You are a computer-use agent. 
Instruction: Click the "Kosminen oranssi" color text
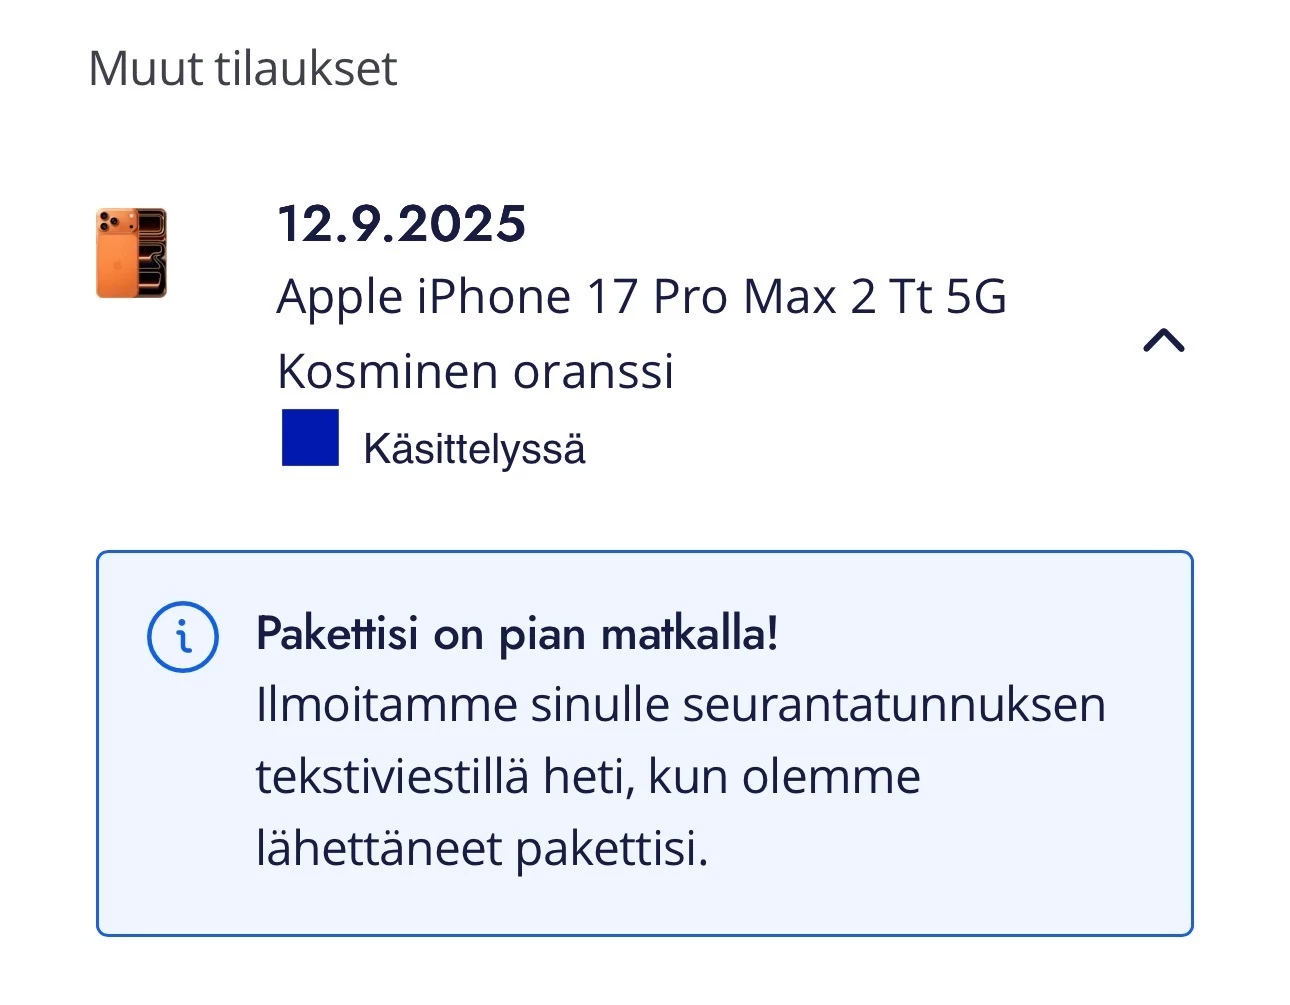475,372
